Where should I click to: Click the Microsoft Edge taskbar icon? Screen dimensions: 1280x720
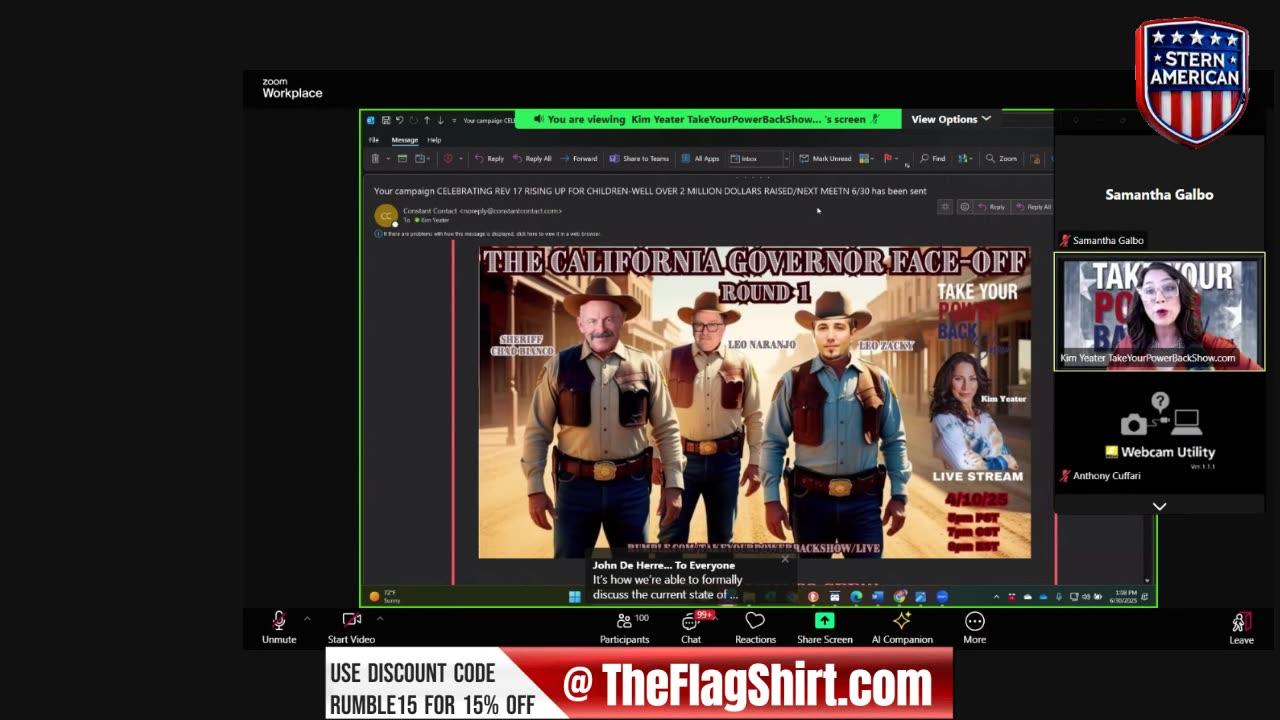coord(856,596)
